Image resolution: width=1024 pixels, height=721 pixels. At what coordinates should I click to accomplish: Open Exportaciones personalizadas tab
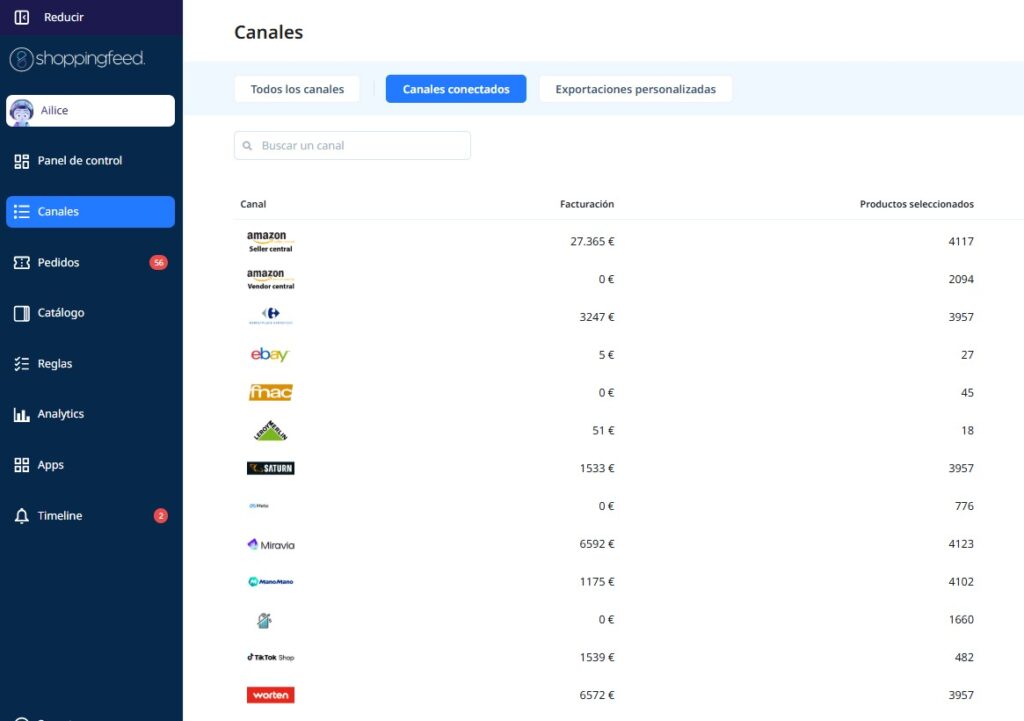pyautogui.click(x=635, y=89)
